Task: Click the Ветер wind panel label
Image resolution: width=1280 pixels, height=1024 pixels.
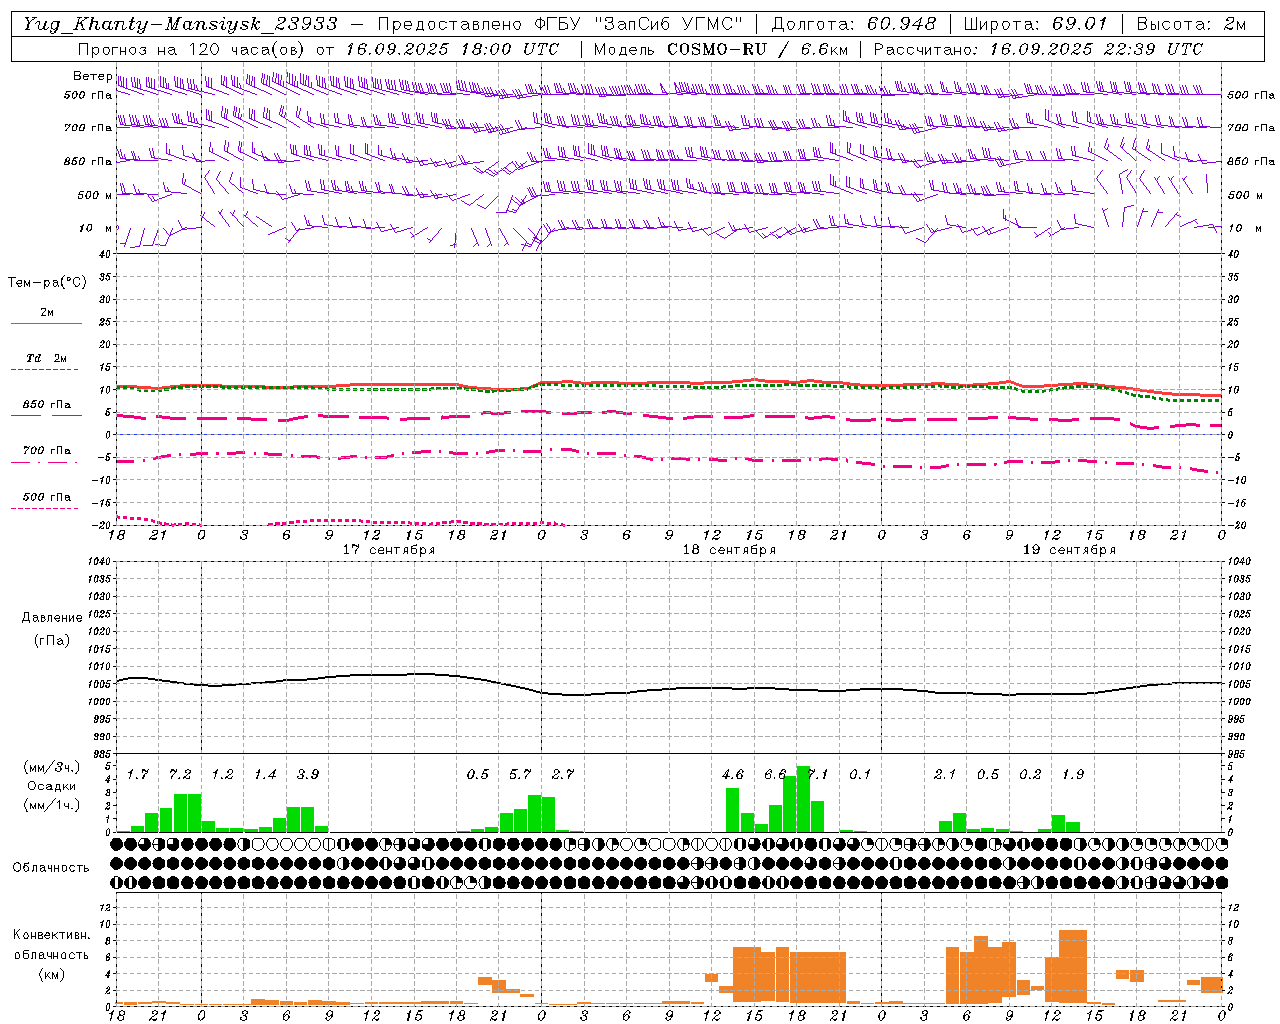Action: pyautogui.click(x=92, y=76)
